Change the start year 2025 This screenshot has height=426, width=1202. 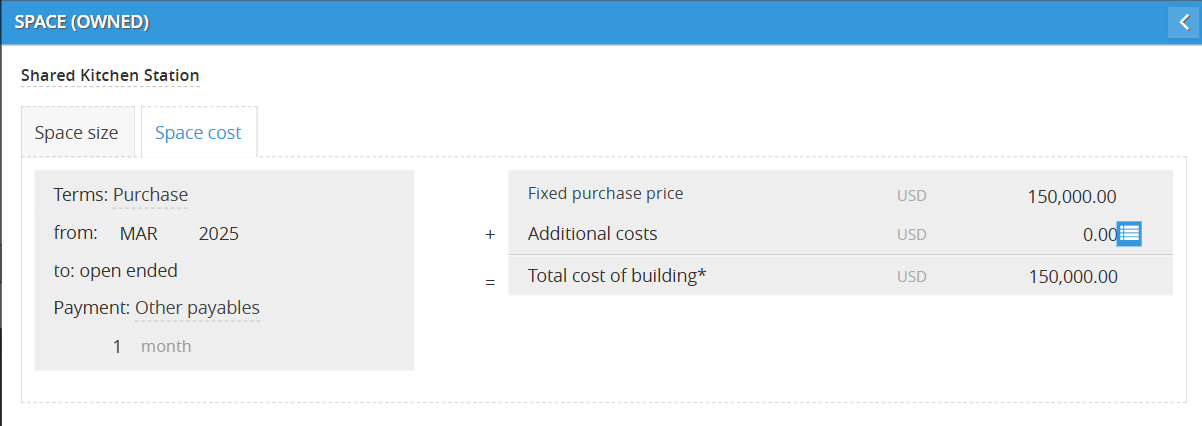point(219,234)
